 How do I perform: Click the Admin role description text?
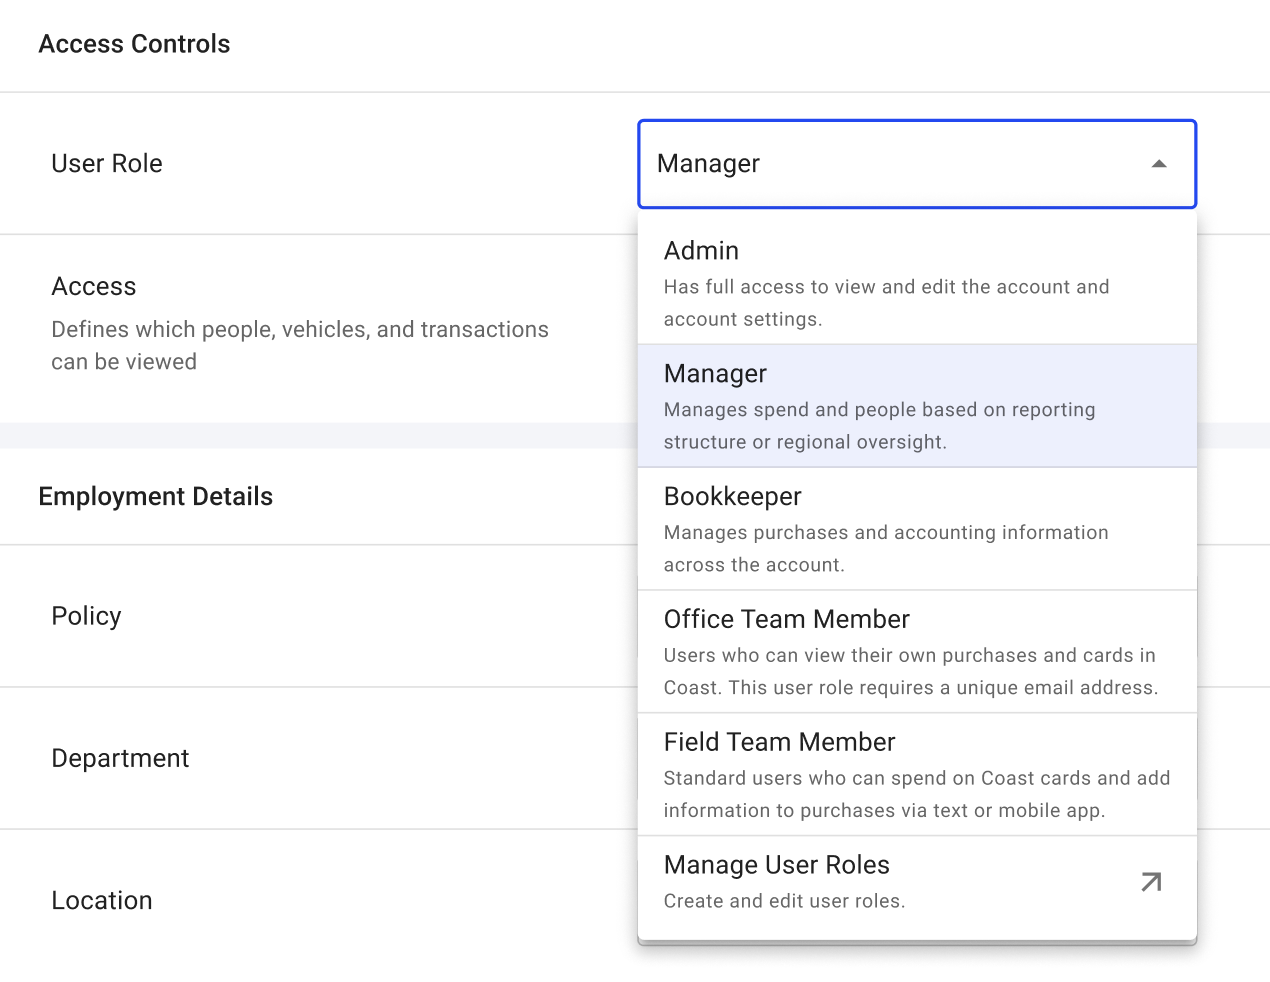[886, 302]
